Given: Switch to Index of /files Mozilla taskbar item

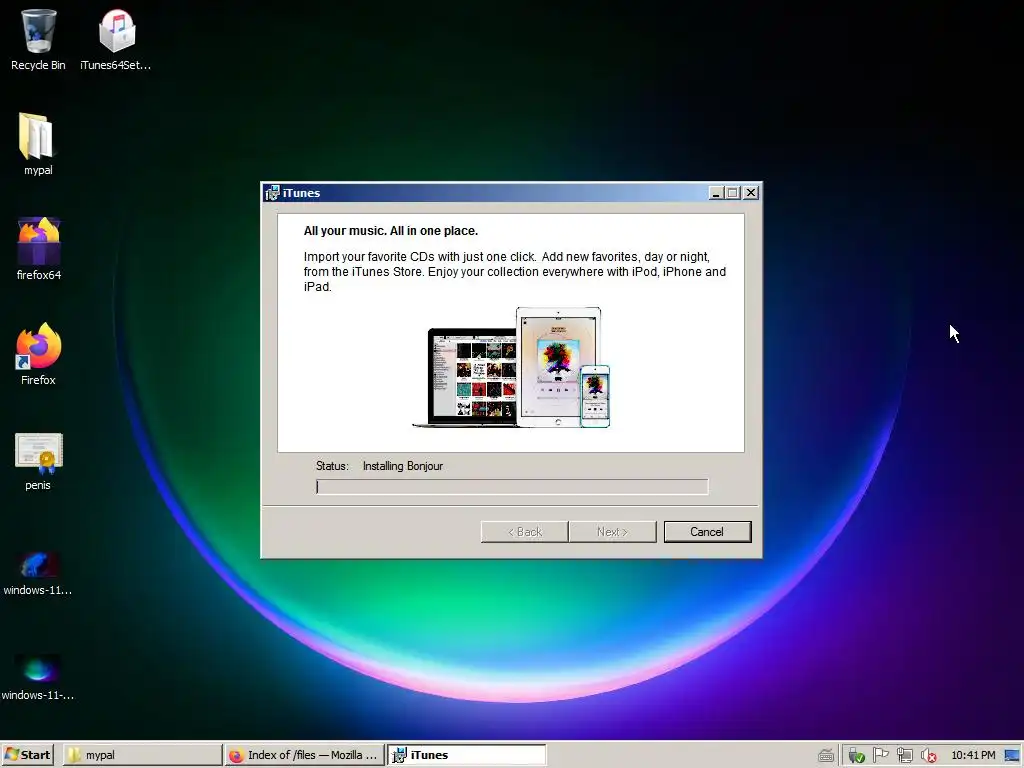Looking at the screenshot, I should point(304,755).
